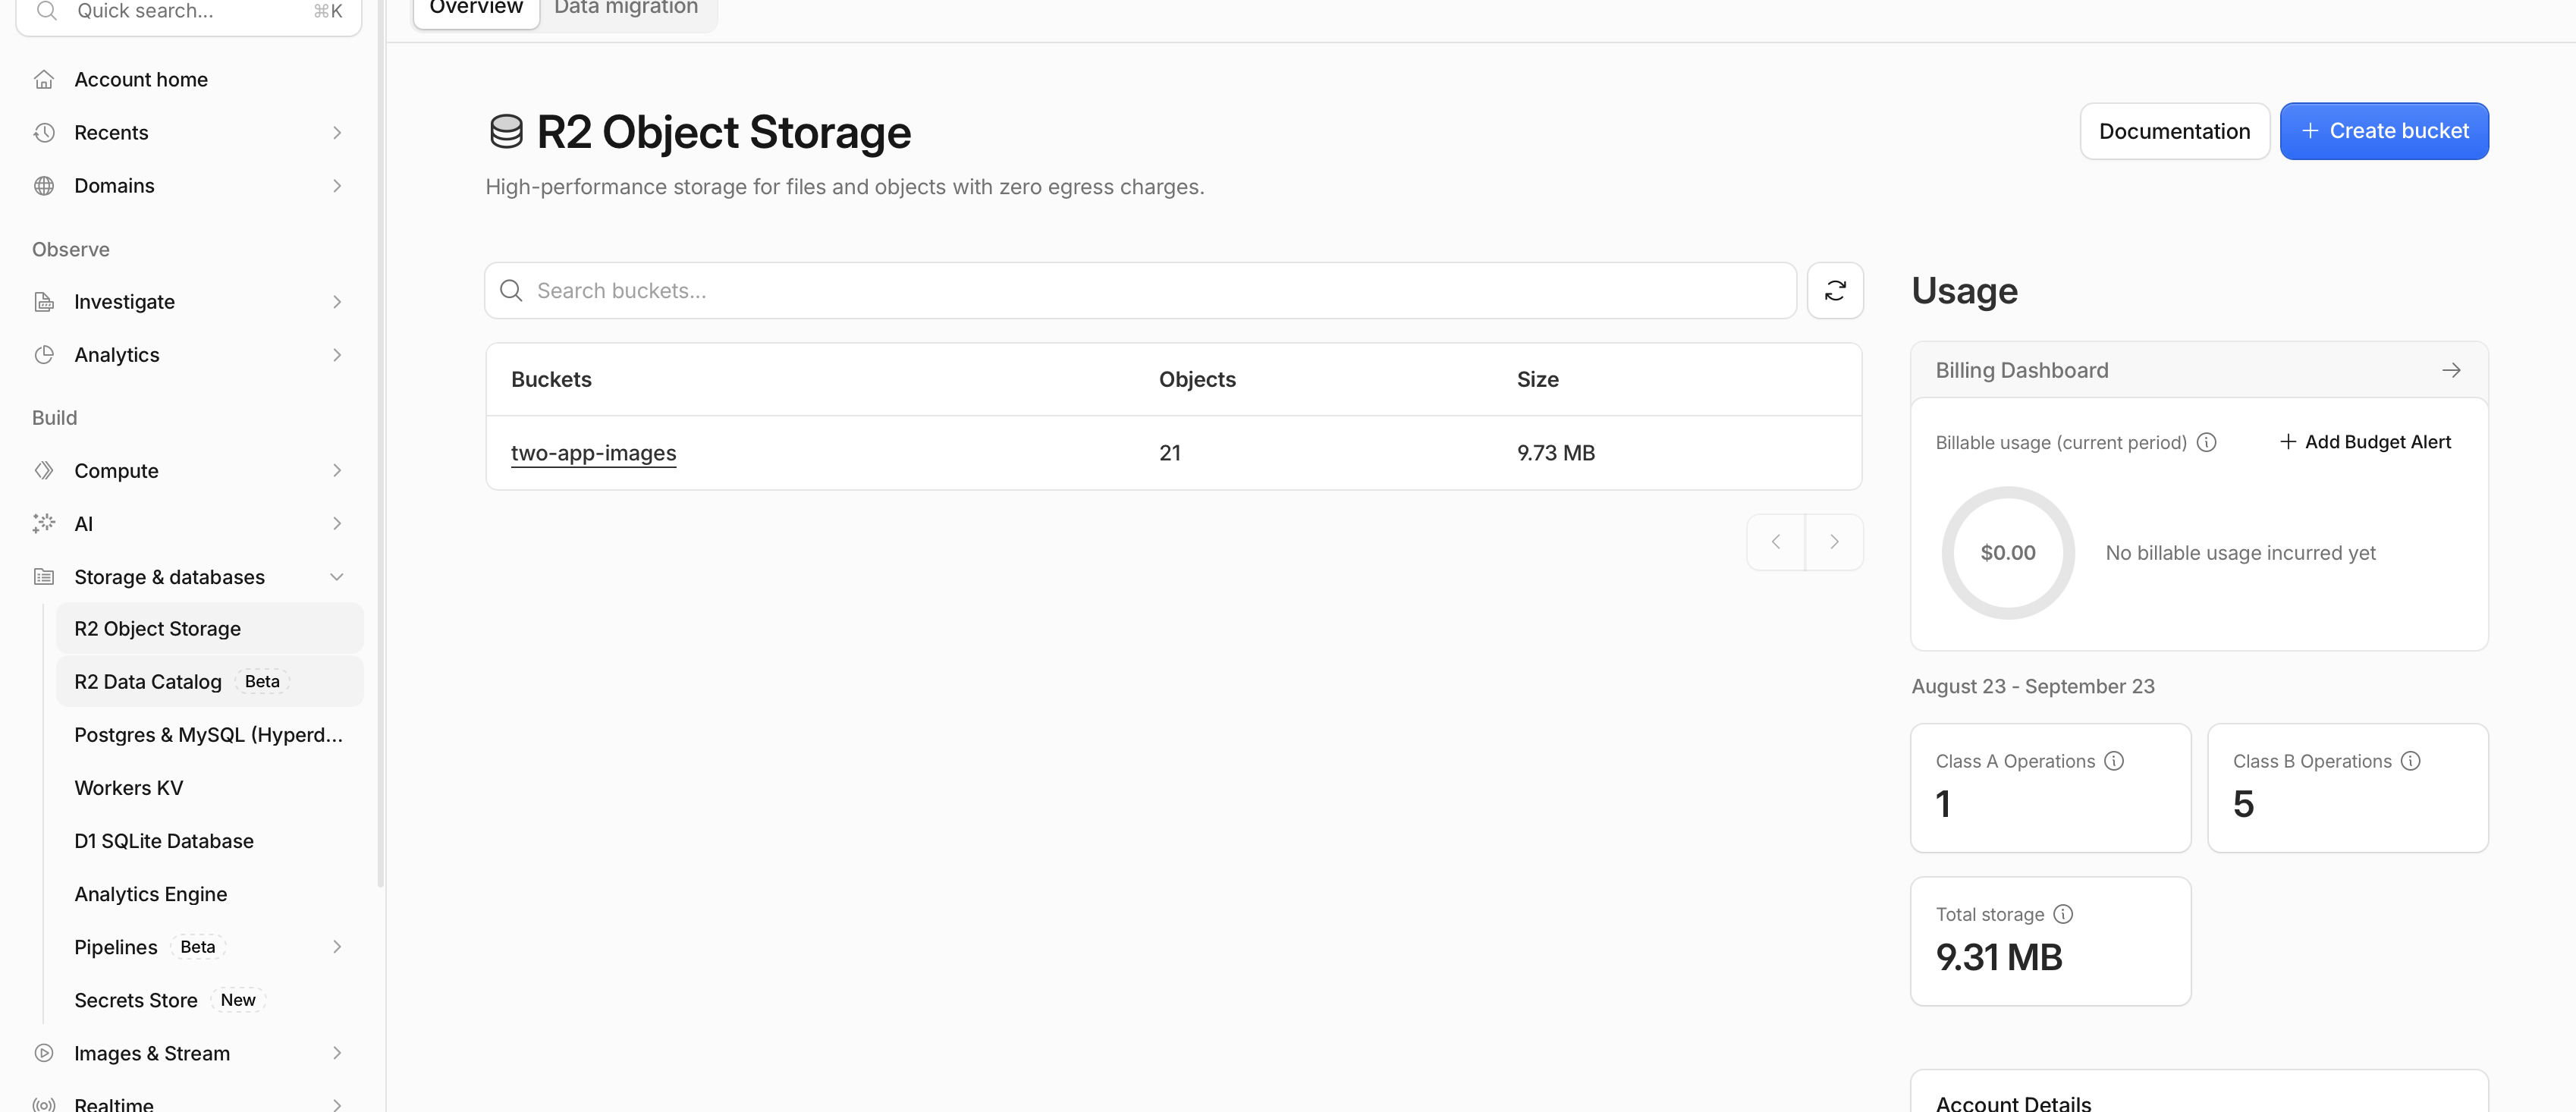Go to next page of buckets
The height and width of the screenshot is (1112, 2576).
point(1834,542)
